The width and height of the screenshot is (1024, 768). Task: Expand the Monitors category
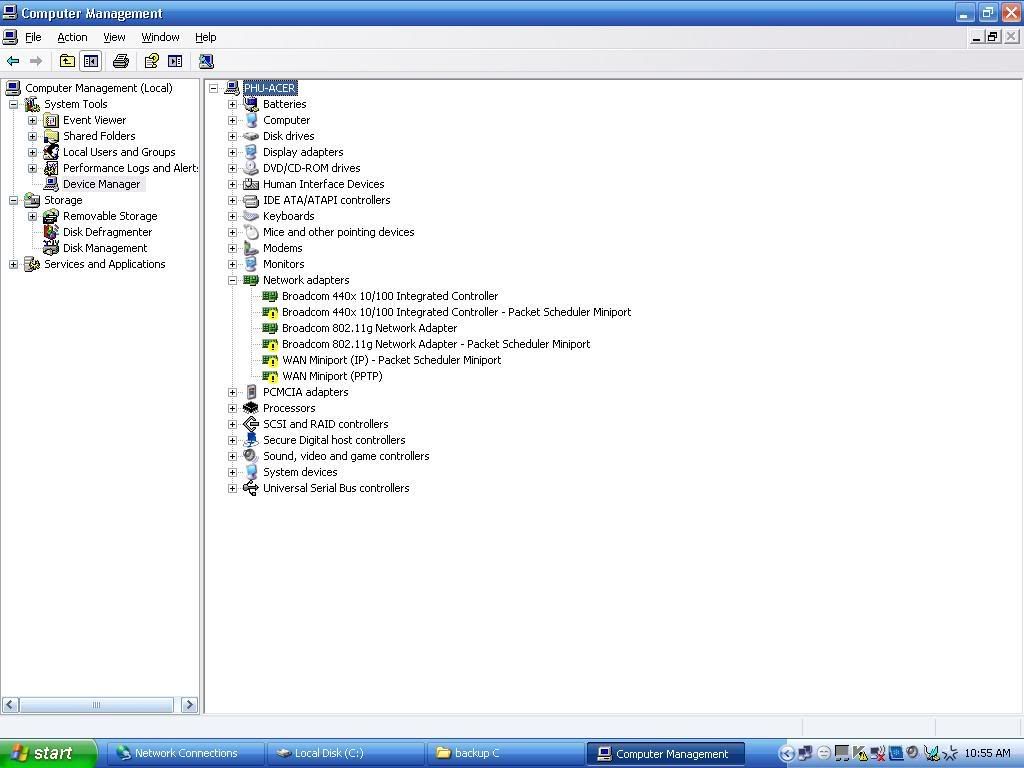point(232,264)
